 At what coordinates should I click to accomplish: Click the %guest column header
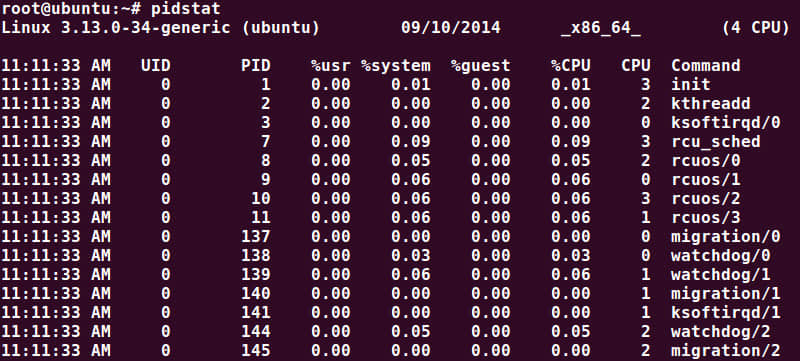coord(481,66)
